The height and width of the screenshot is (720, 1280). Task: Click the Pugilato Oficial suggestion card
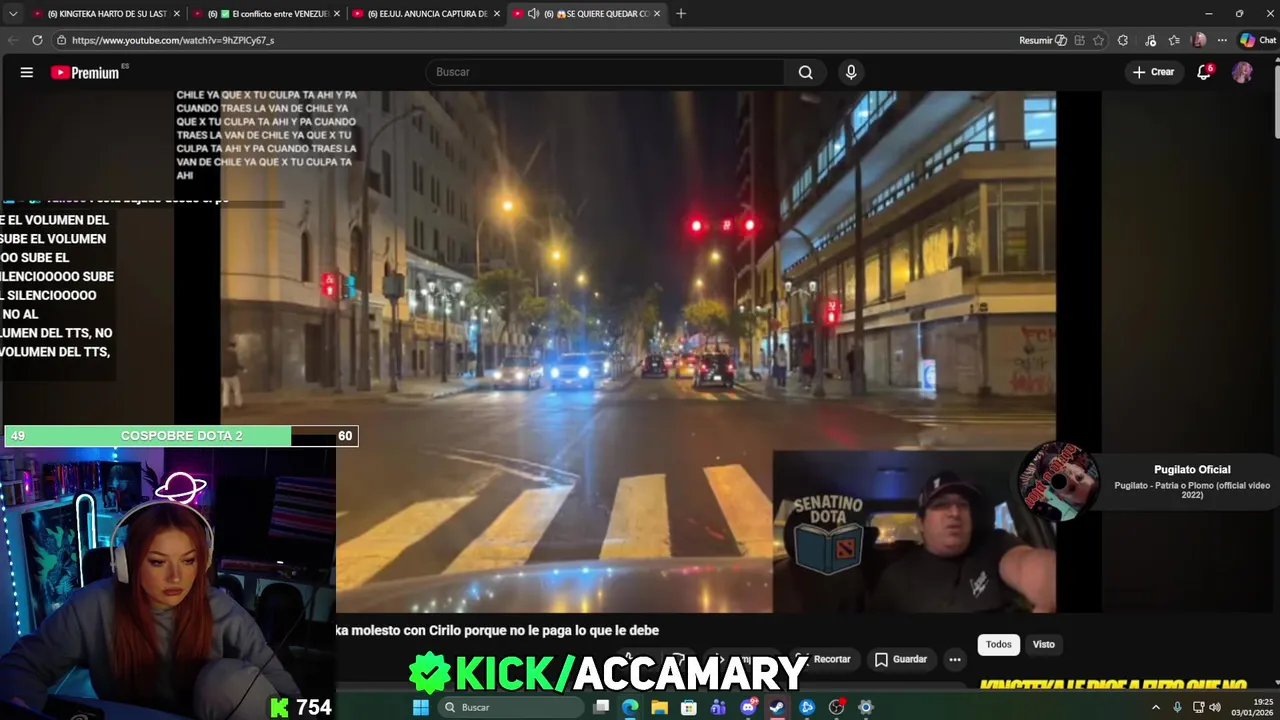pyautogui.click(x=1150, y=482)
